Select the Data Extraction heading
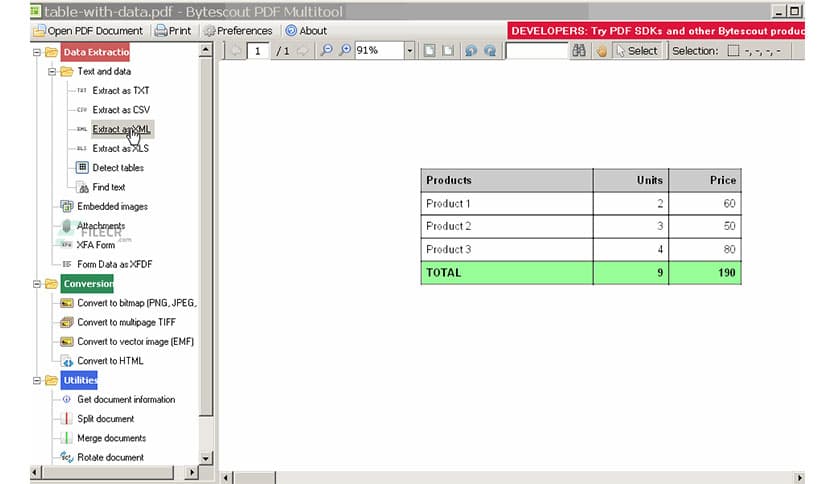This screenshot has height=484, width=836. [x=95, y=52]
